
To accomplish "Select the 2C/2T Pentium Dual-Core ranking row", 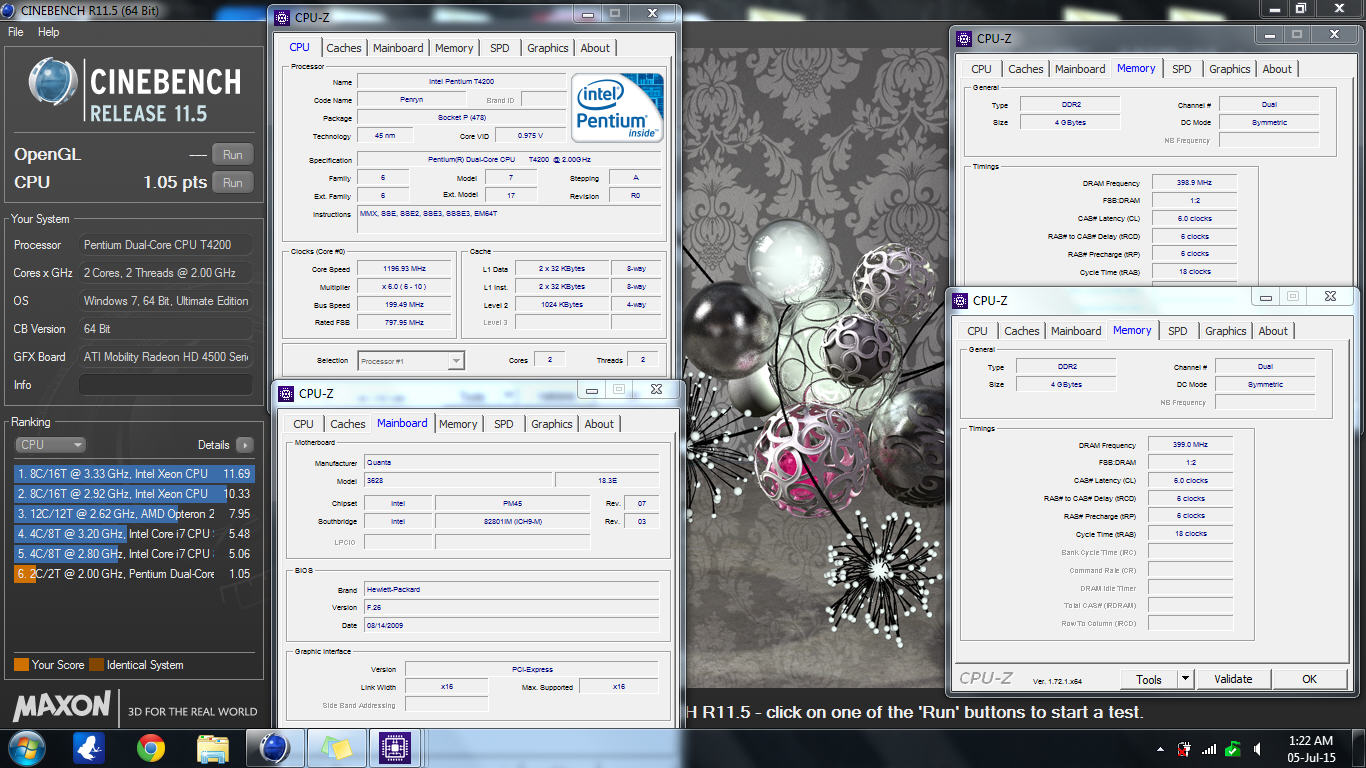I will click(x=134, y=574).
